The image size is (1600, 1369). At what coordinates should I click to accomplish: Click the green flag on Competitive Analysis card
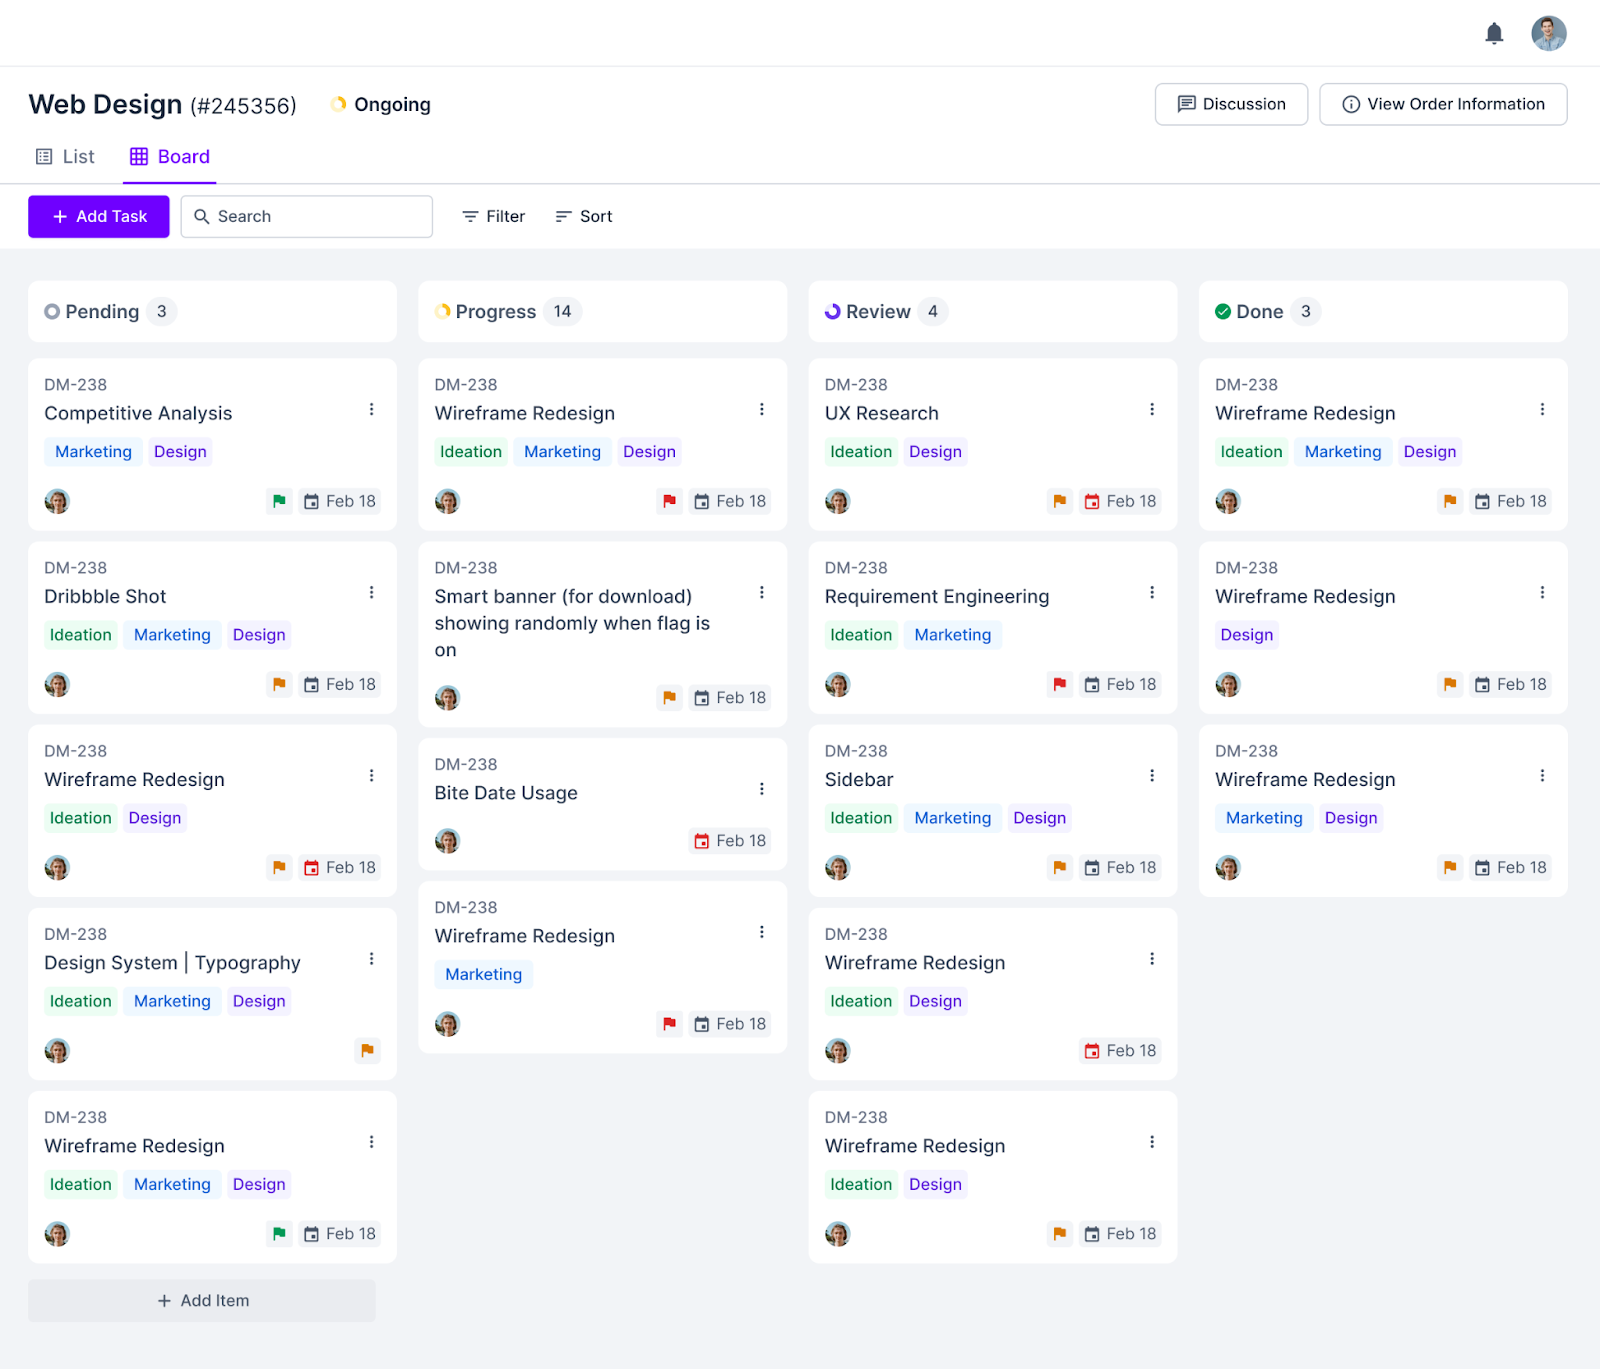click(279, 501)
